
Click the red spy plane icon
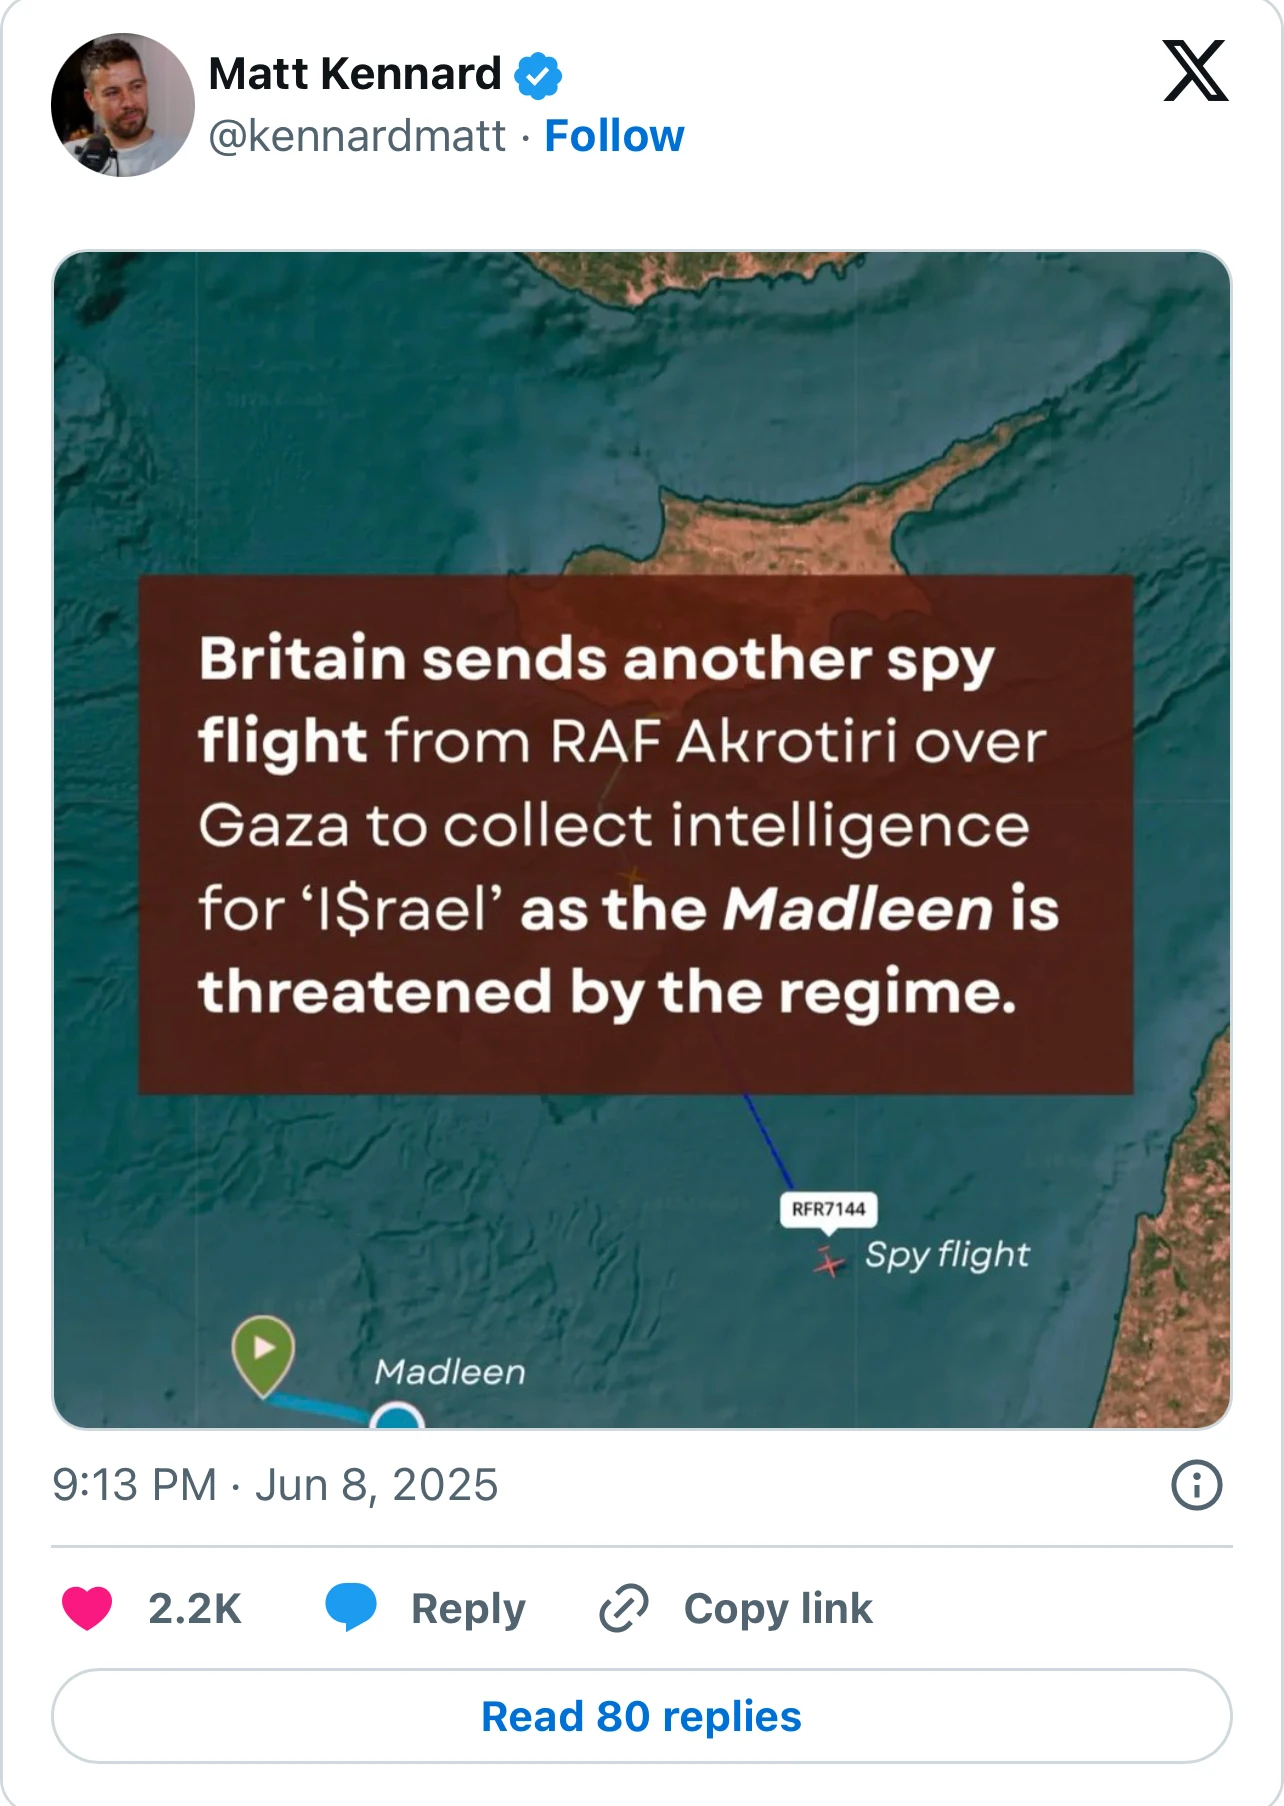pyautogui.click(x=829, y=1262)
